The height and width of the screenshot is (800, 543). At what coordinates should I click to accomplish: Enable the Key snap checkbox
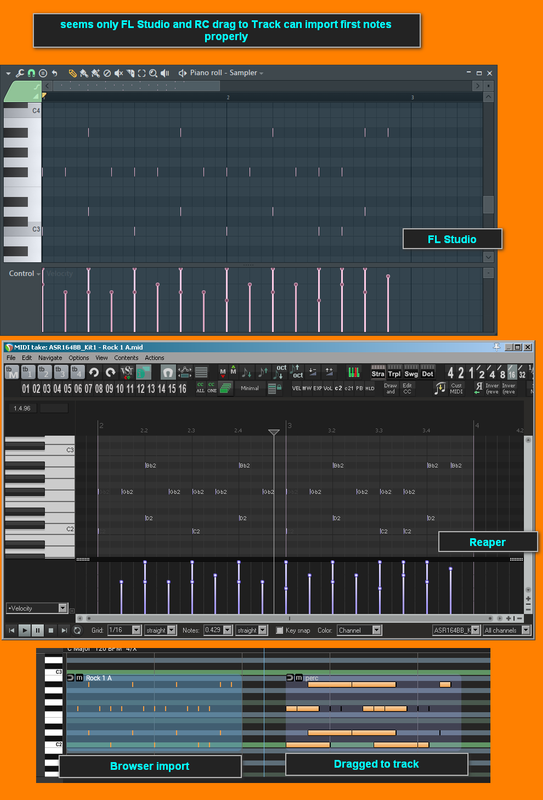(x=279, y=631)
